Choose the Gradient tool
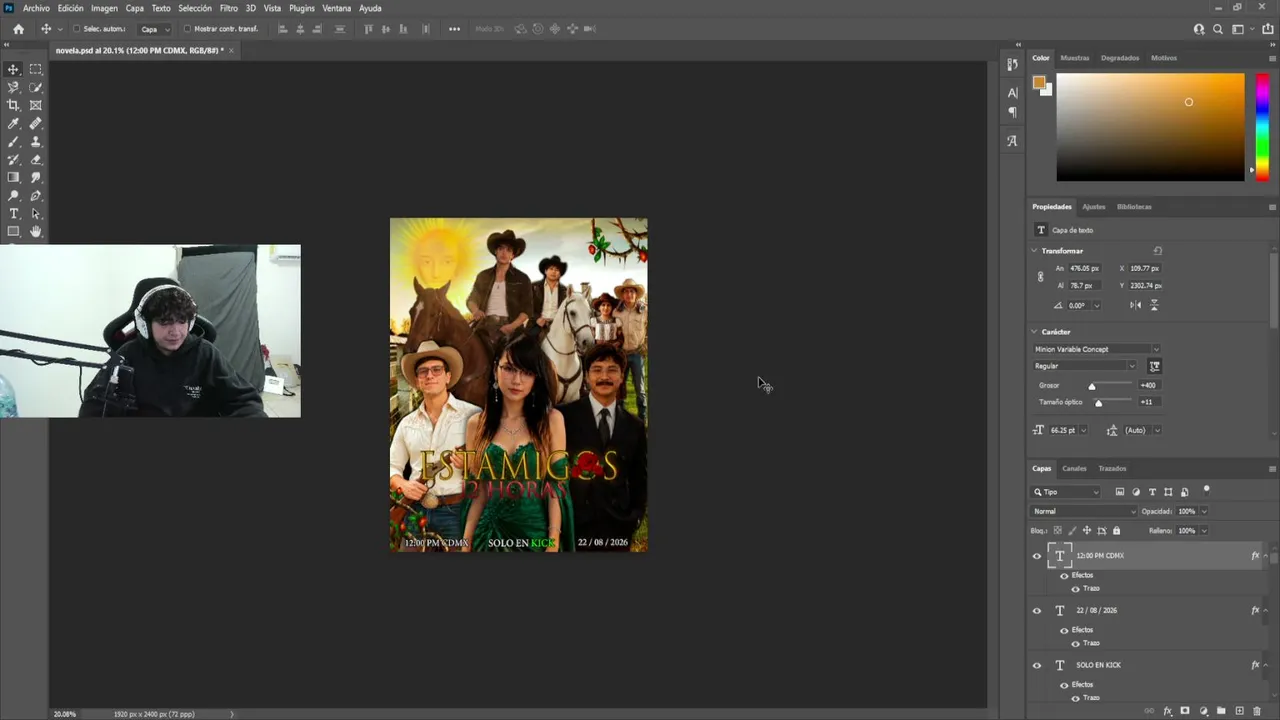This screenshot has width=1280, height=720. click(x=13, y=177)
